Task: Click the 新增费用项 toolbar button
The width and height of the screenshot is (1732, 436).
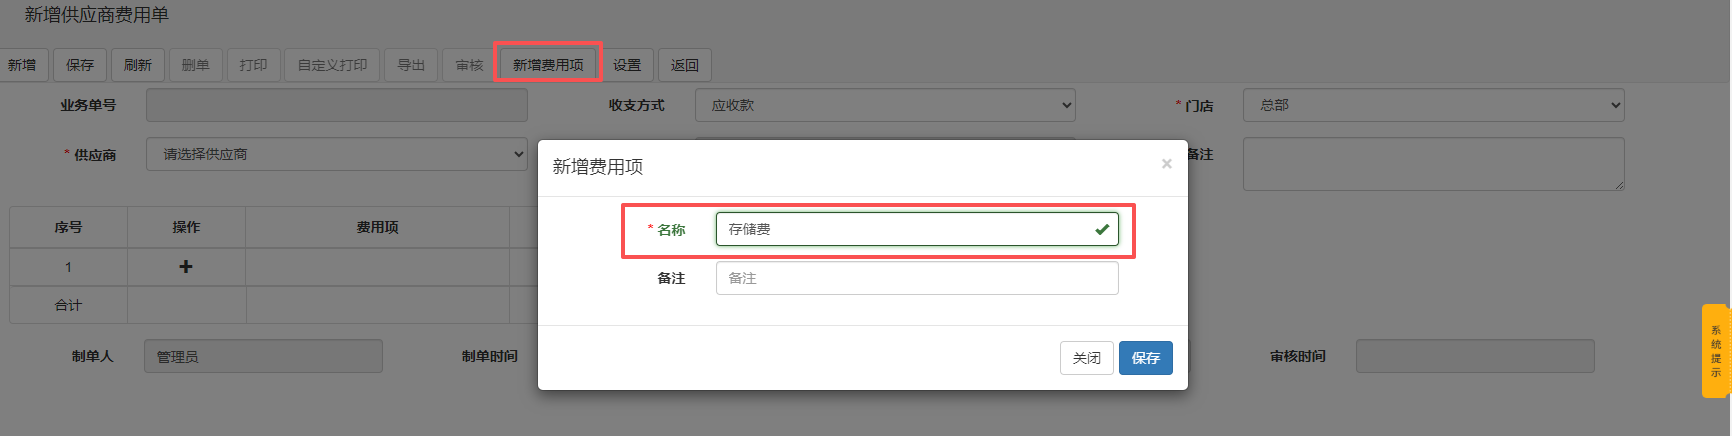Action: click(x=548, y=65)
